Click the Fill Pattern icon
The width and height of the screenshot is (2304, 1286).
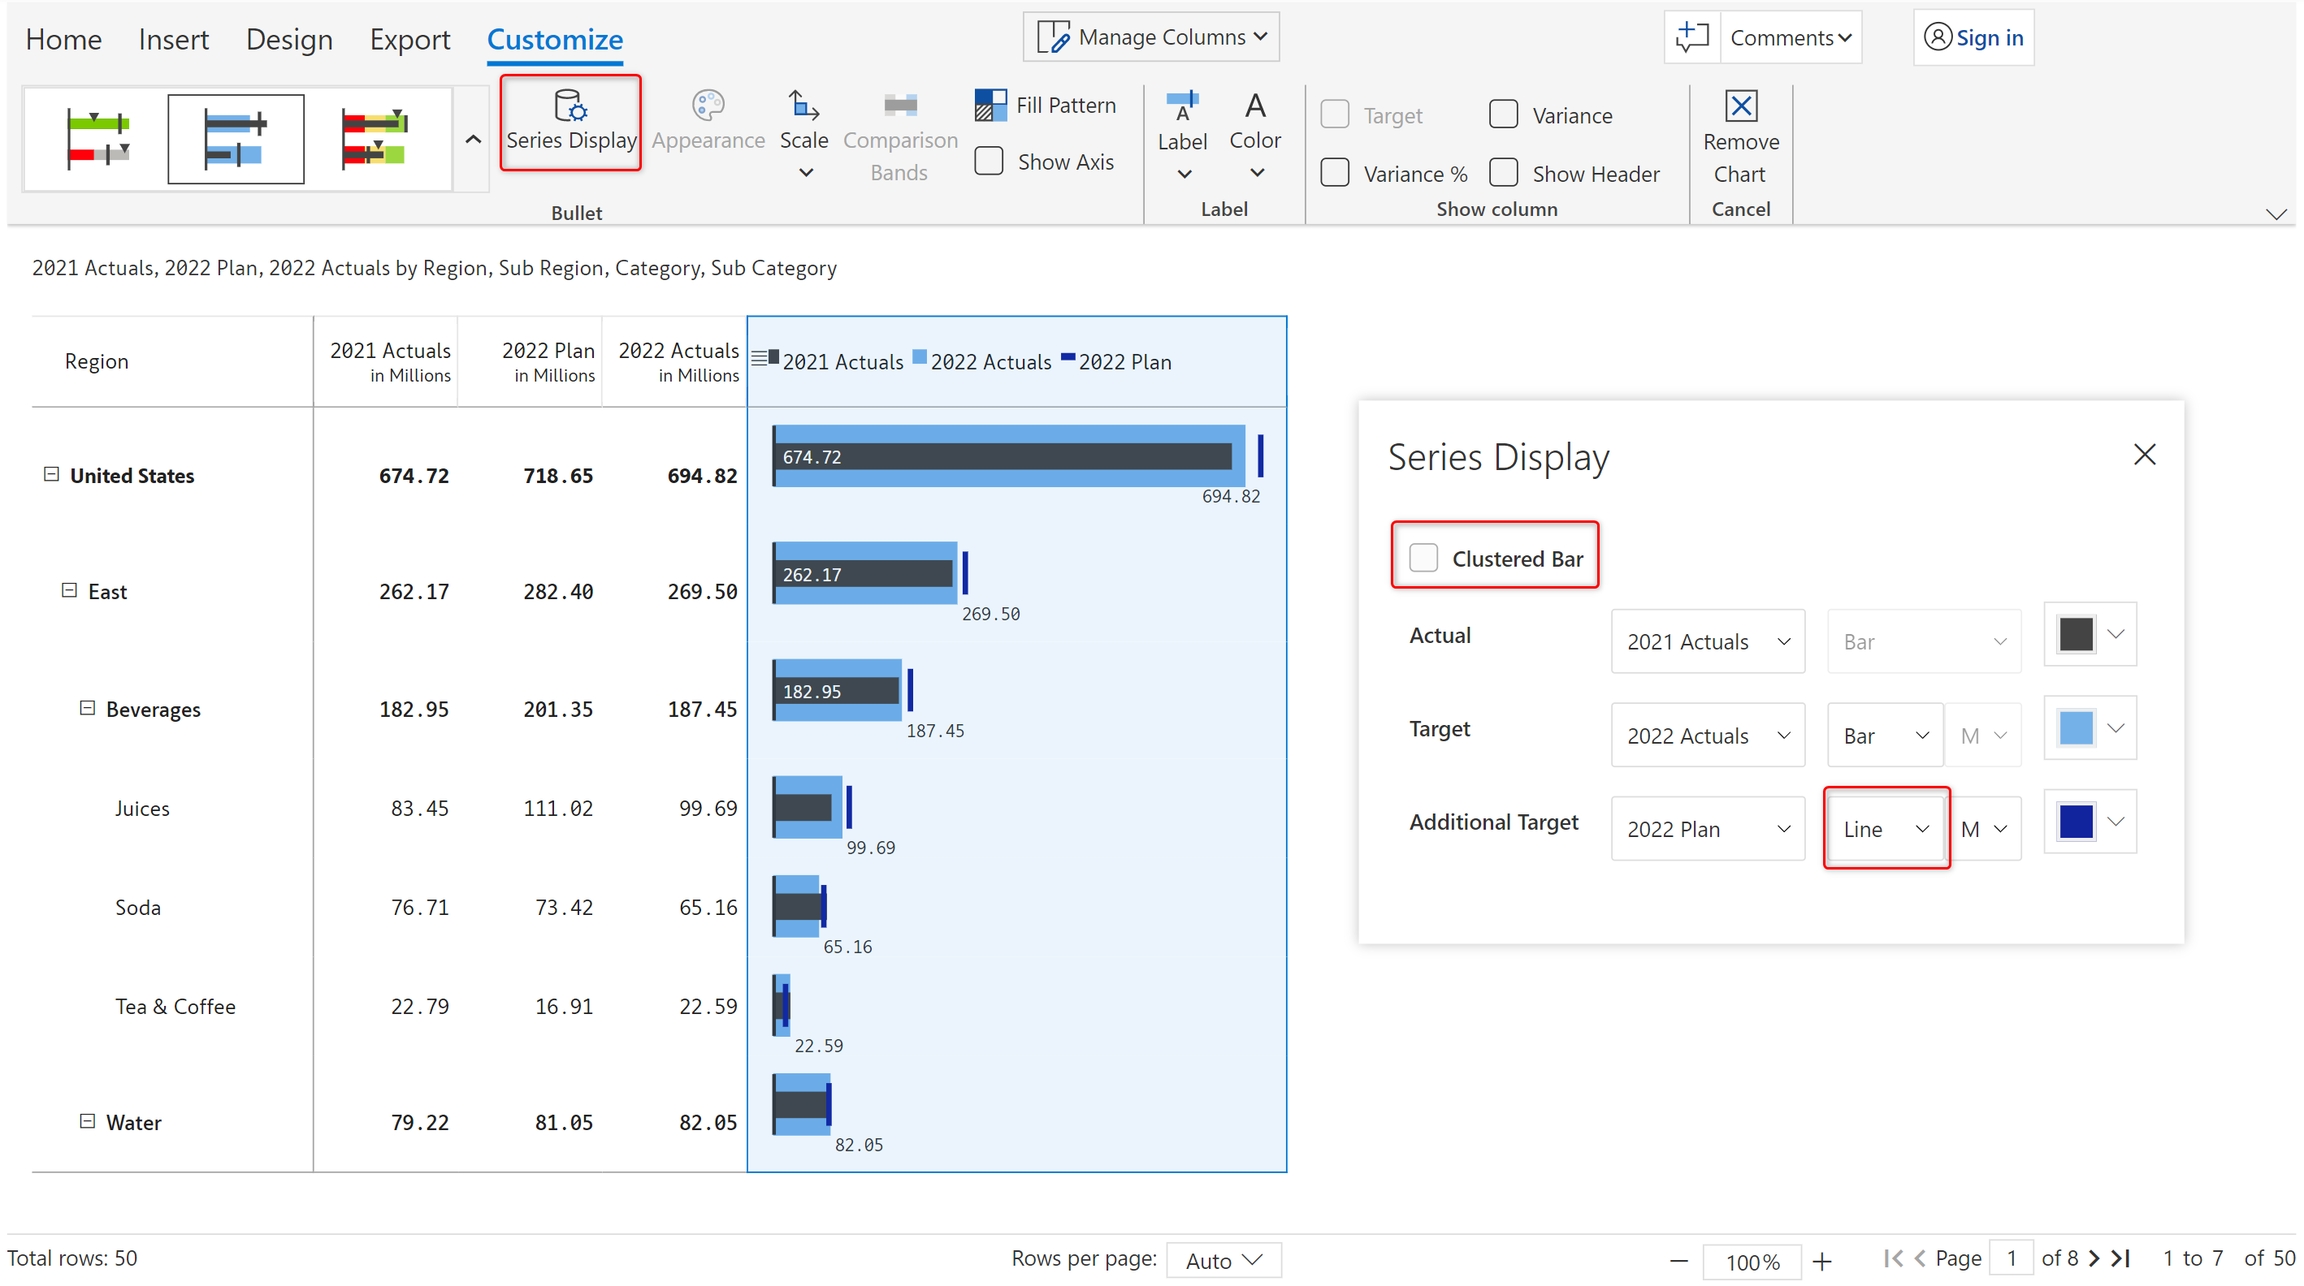tap(990, 105)
